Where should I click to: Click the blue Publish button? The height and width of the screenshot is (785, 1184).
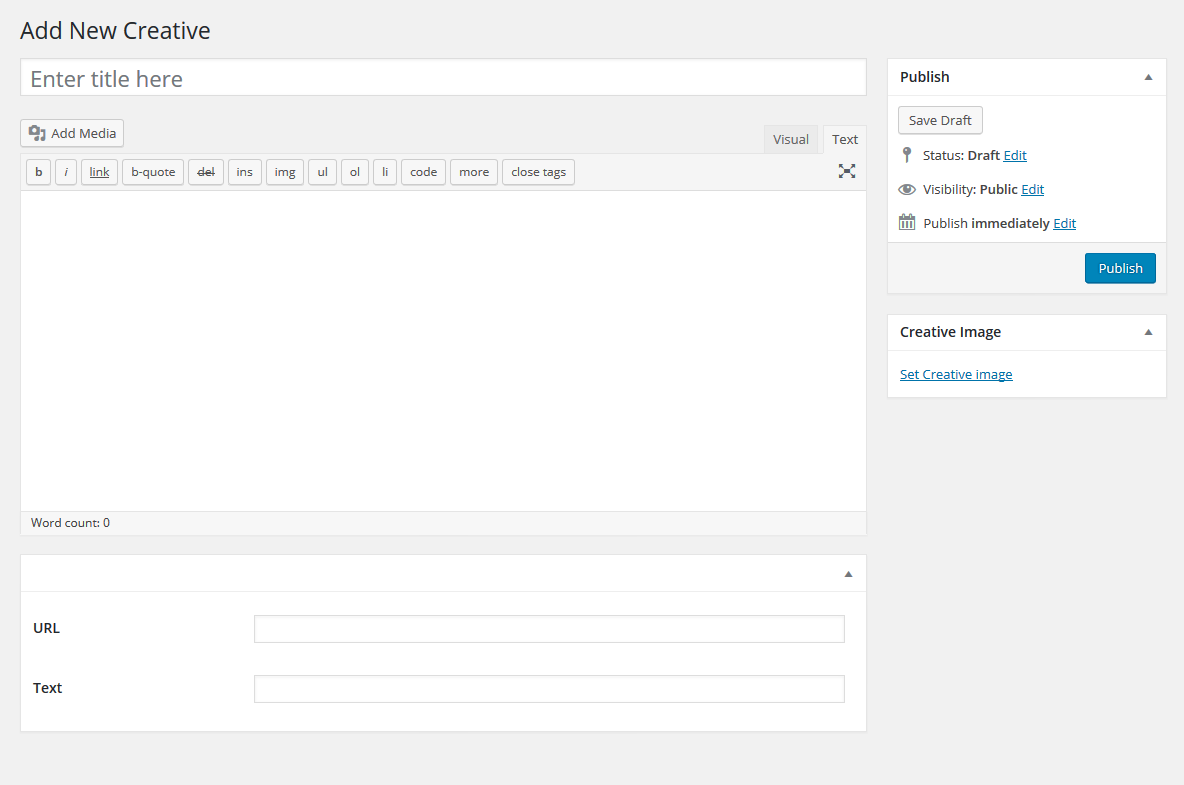(1120, 268)
